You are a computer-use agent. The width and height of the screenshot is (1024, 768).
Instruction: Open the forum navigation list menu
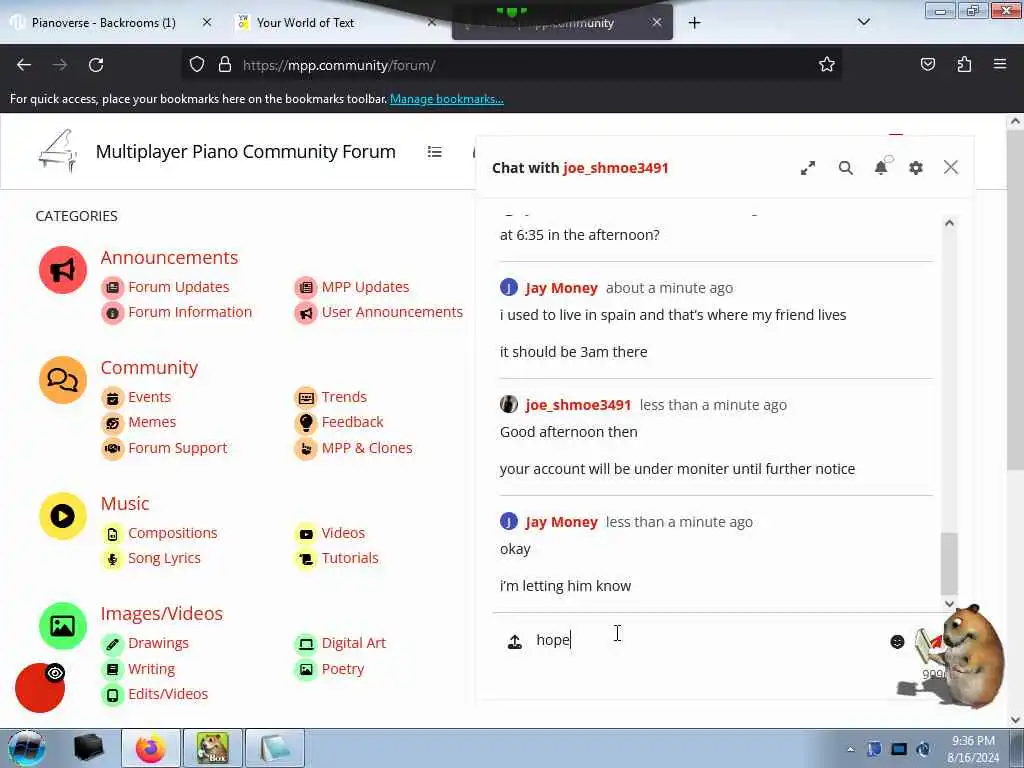pyautogui.click(x=434, y=152)
